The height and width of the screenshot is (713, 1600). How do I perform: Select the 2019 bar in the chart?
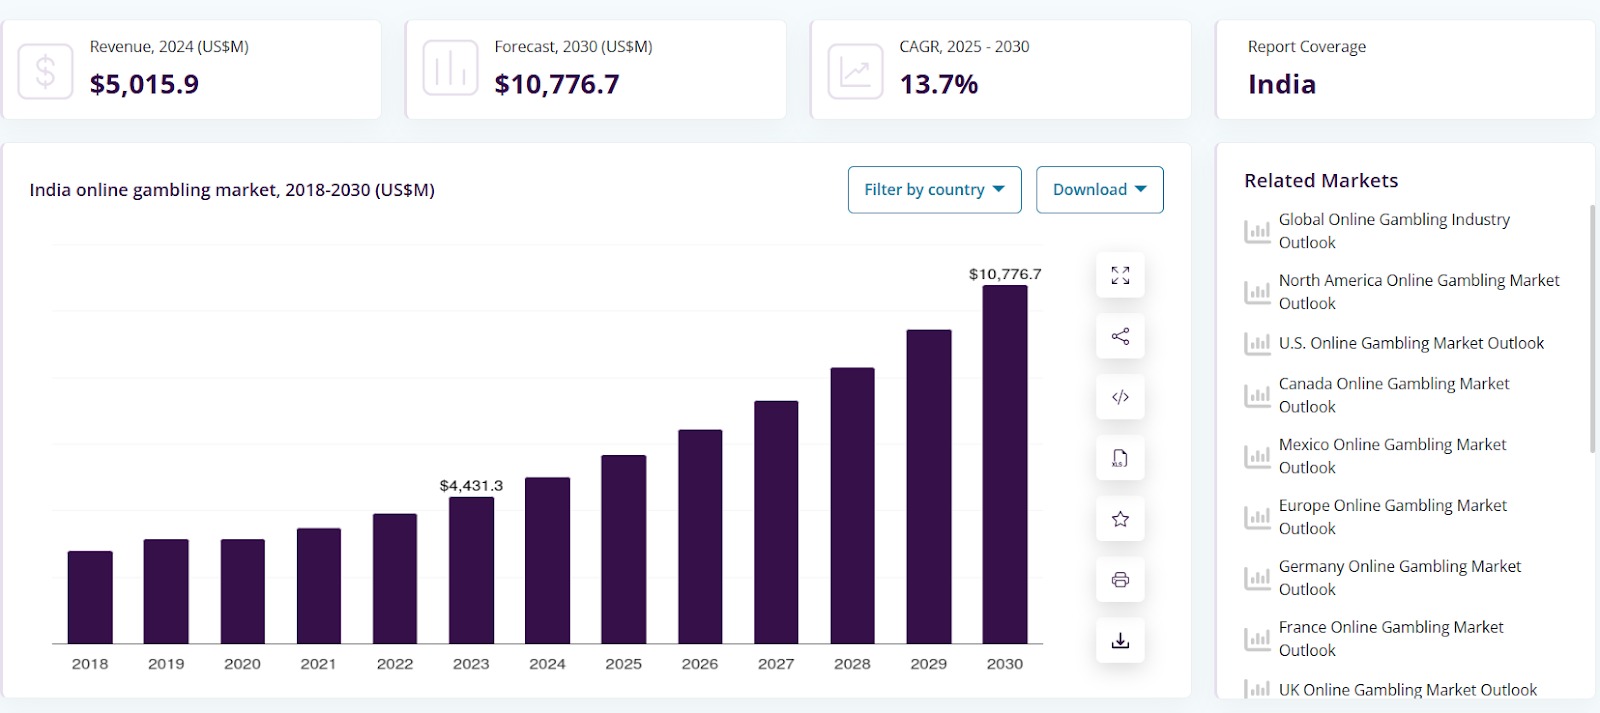[166, 591]
